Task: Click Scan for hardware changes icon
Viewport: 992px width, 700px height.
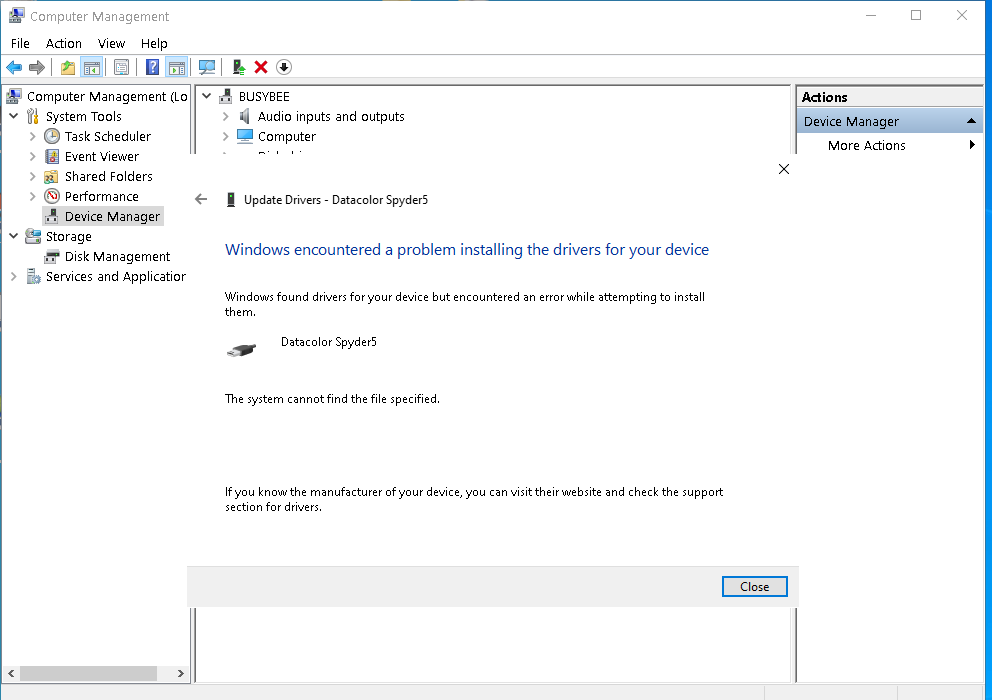Action: pos(207,67)
